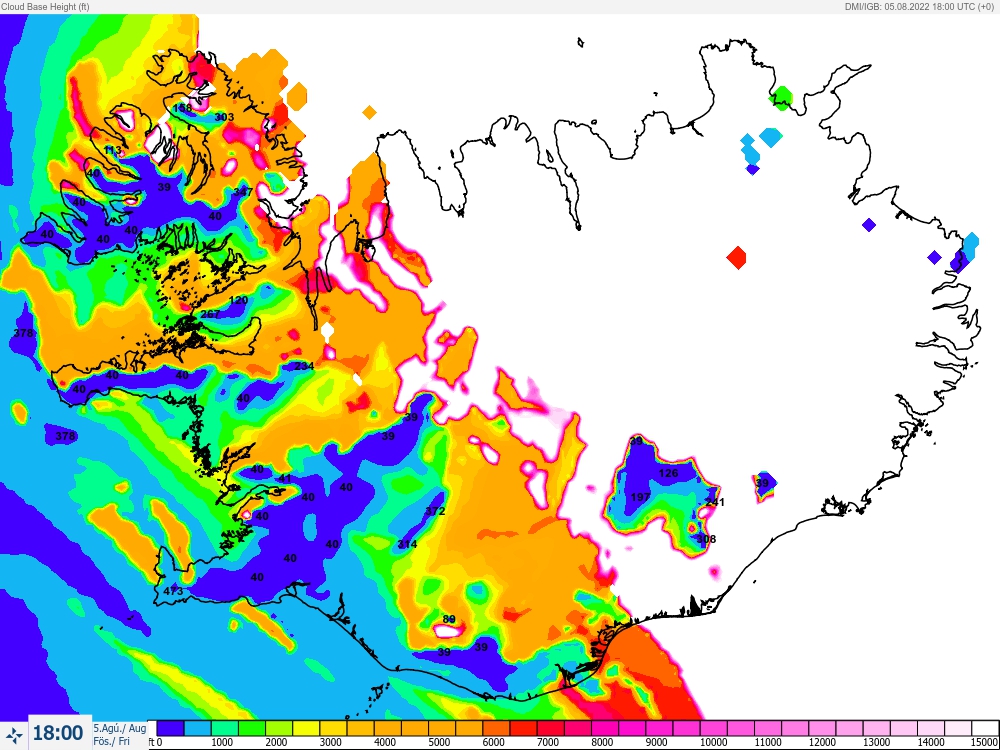Click the map value '303'
1000x750 pixels.
coord(224,117)
